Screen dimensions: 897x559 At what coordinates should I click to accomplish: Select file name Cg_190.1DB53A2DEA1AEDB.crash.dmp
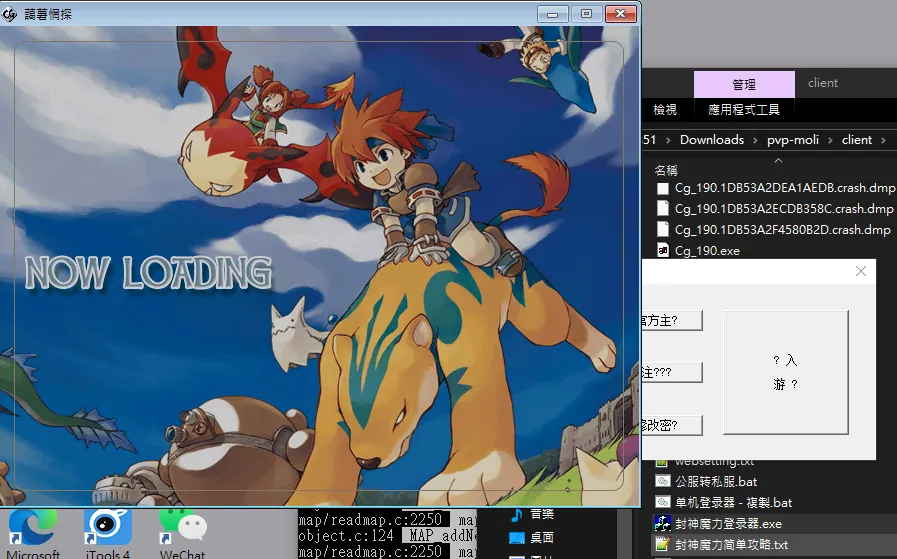click(785, 188)
